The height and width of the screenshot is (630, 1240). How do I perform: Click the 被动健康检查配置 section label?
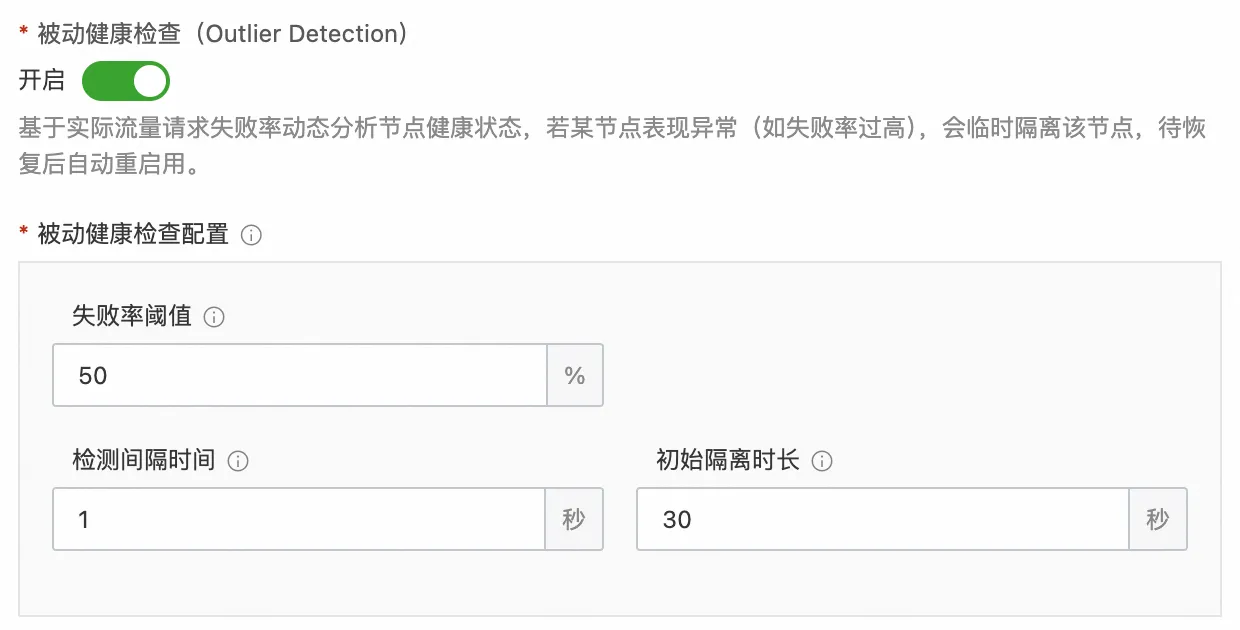(133, 235)
